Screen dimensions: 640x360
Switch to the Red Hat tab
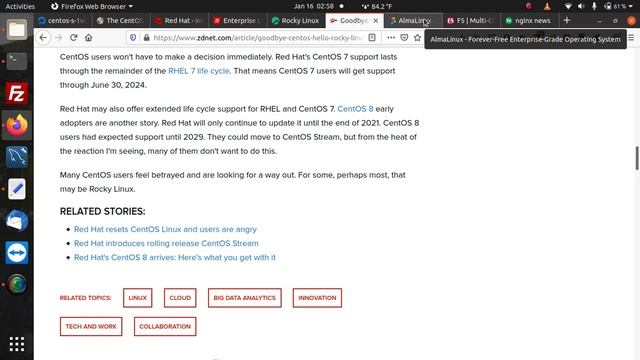[x=179, y=20]
